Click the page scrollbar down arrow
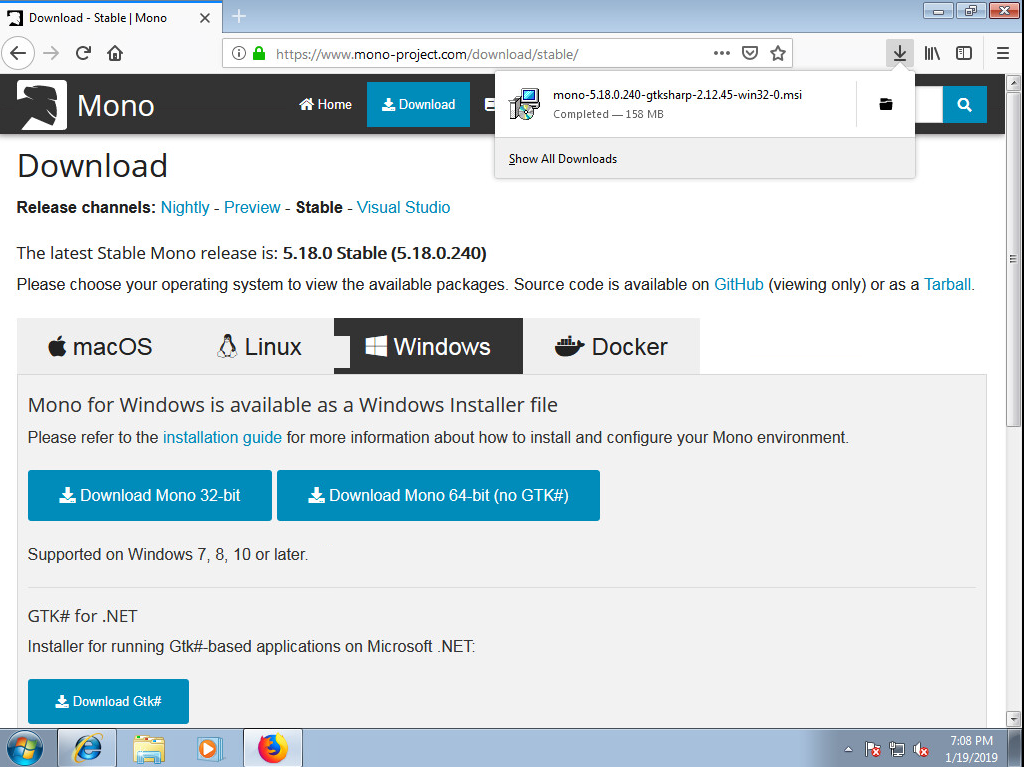The height and width of the screenshot is (767, 1024). (1014, 719)
